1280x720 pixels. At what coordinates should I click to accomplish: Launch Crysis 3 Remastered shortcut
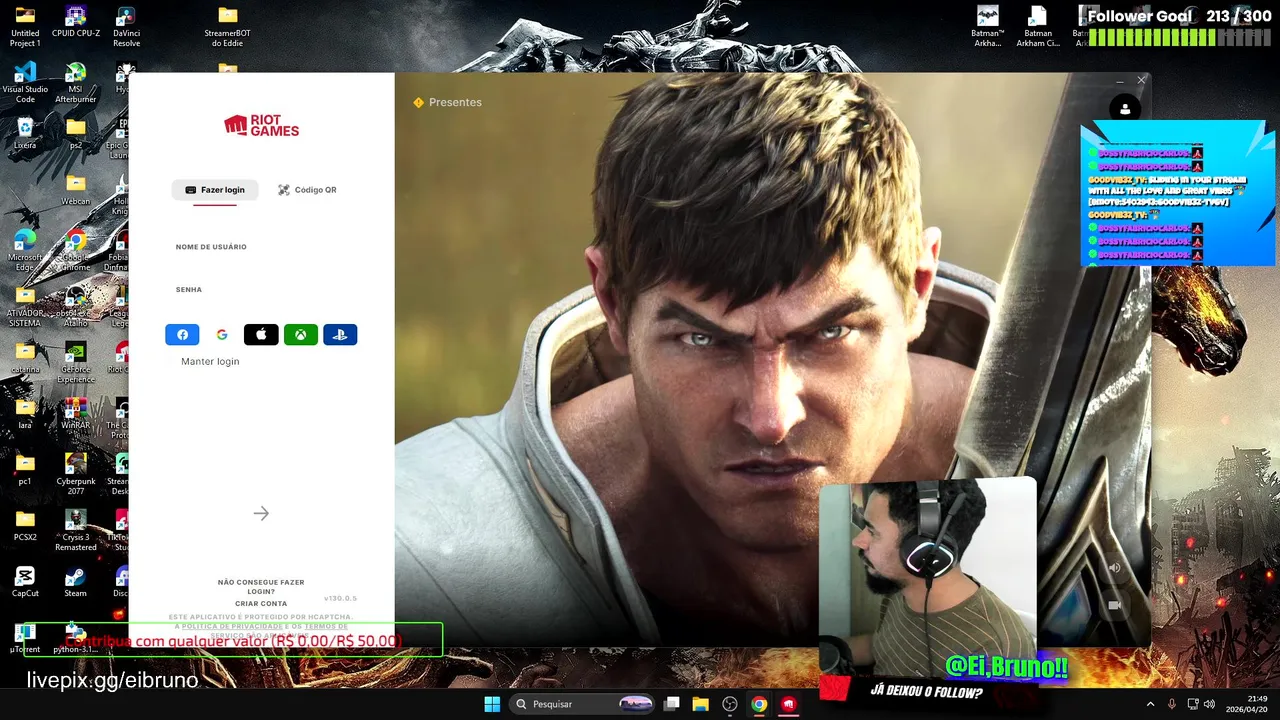click(76, 531)
